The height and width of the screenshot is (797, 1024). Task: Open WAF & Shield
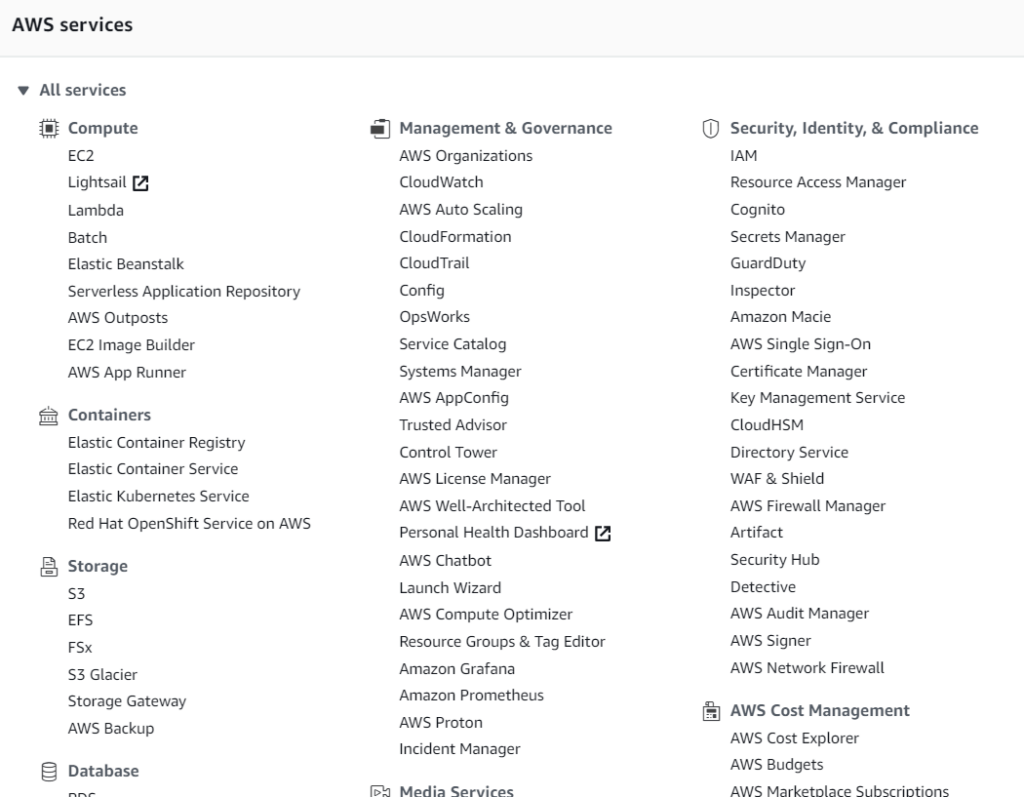(x=777, y=479)
